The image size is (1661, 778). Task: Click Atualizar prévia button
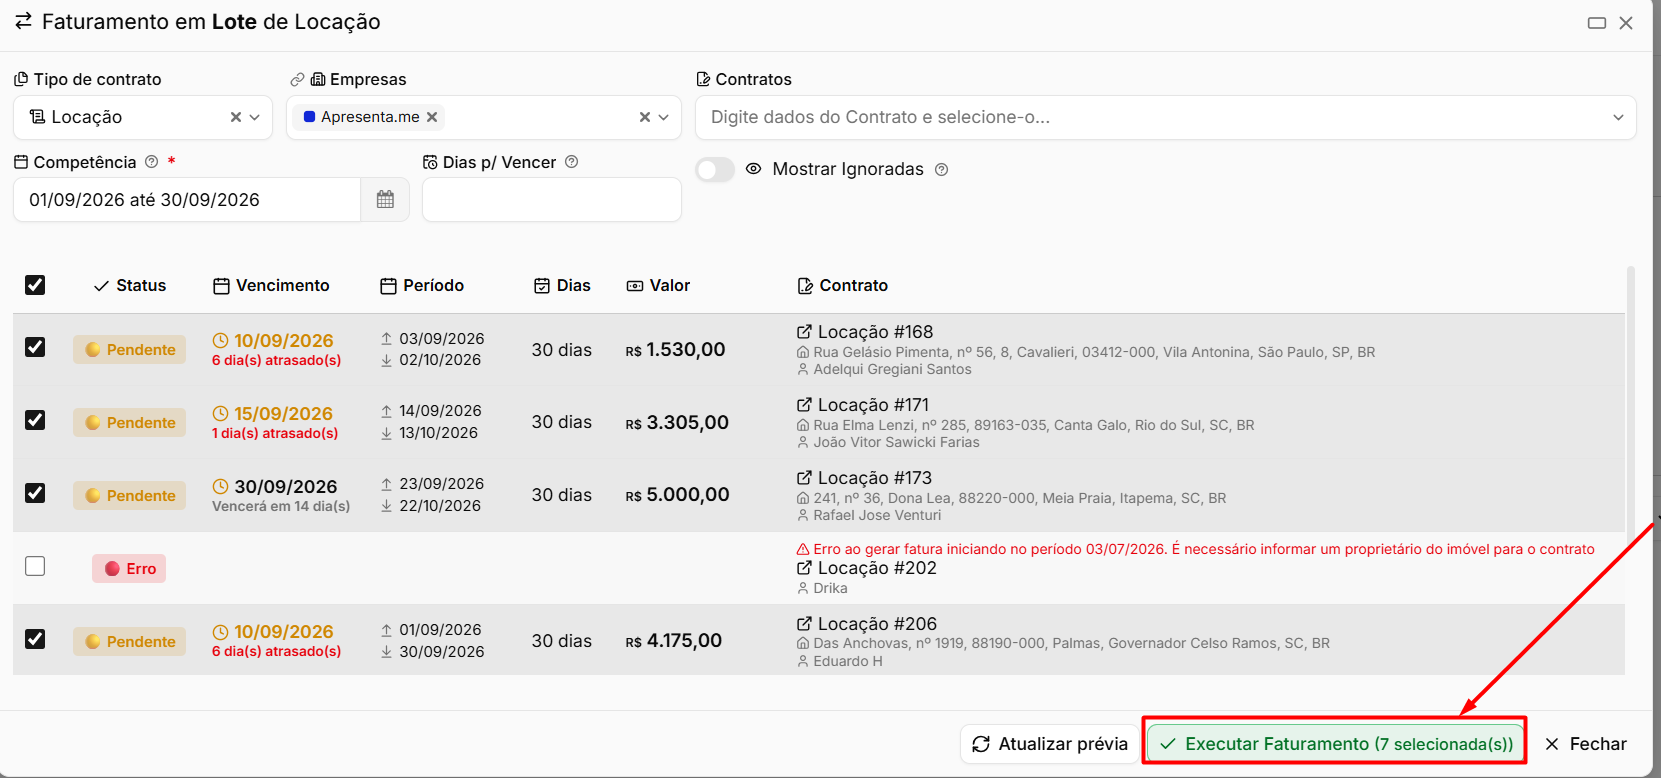coord(1050,744)
